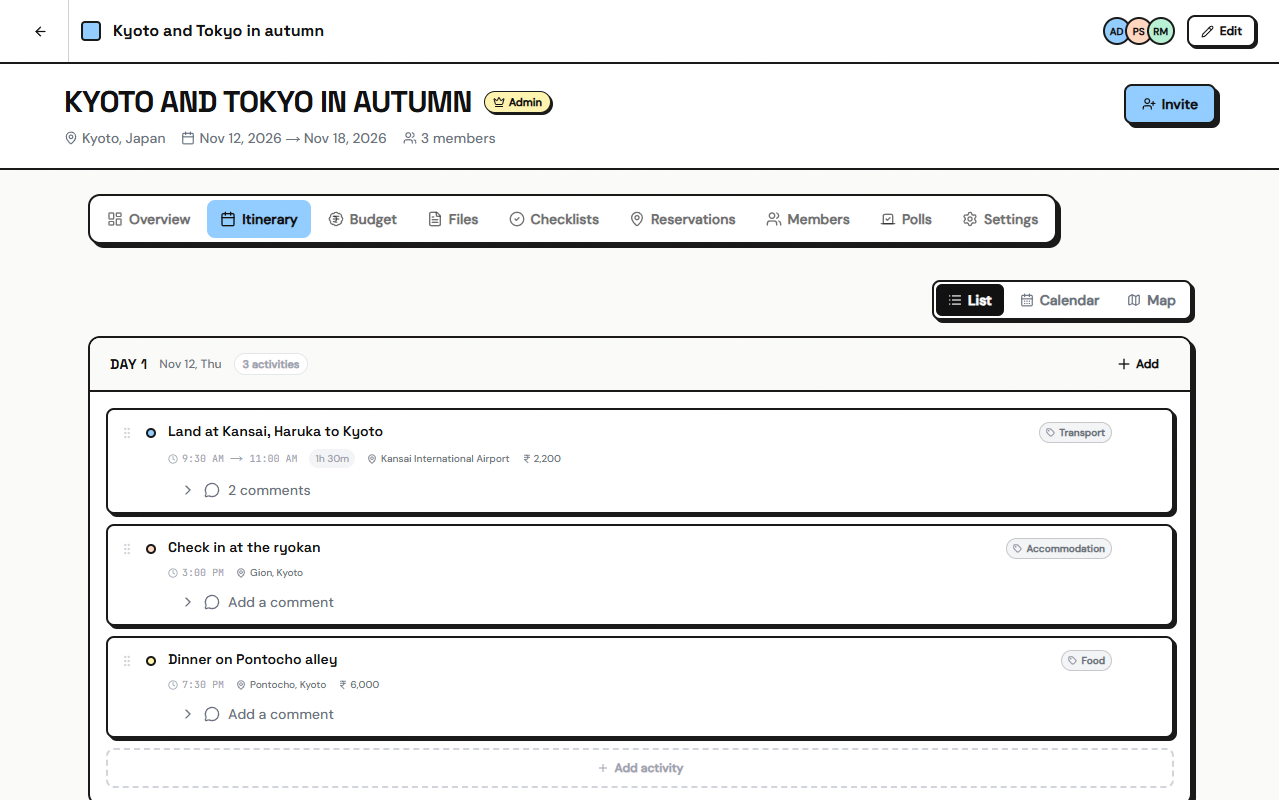The height and width of the screenshot is (800, 1279).
Task: Select the Itinerary tab
Action: click(x=259, y=219)
